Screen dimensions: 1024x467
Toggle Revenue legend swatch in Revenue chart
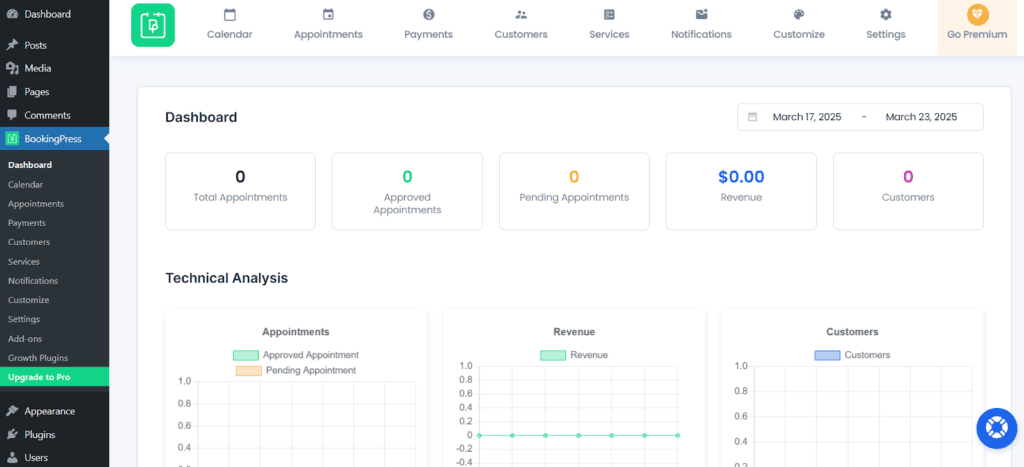point(552,355)
